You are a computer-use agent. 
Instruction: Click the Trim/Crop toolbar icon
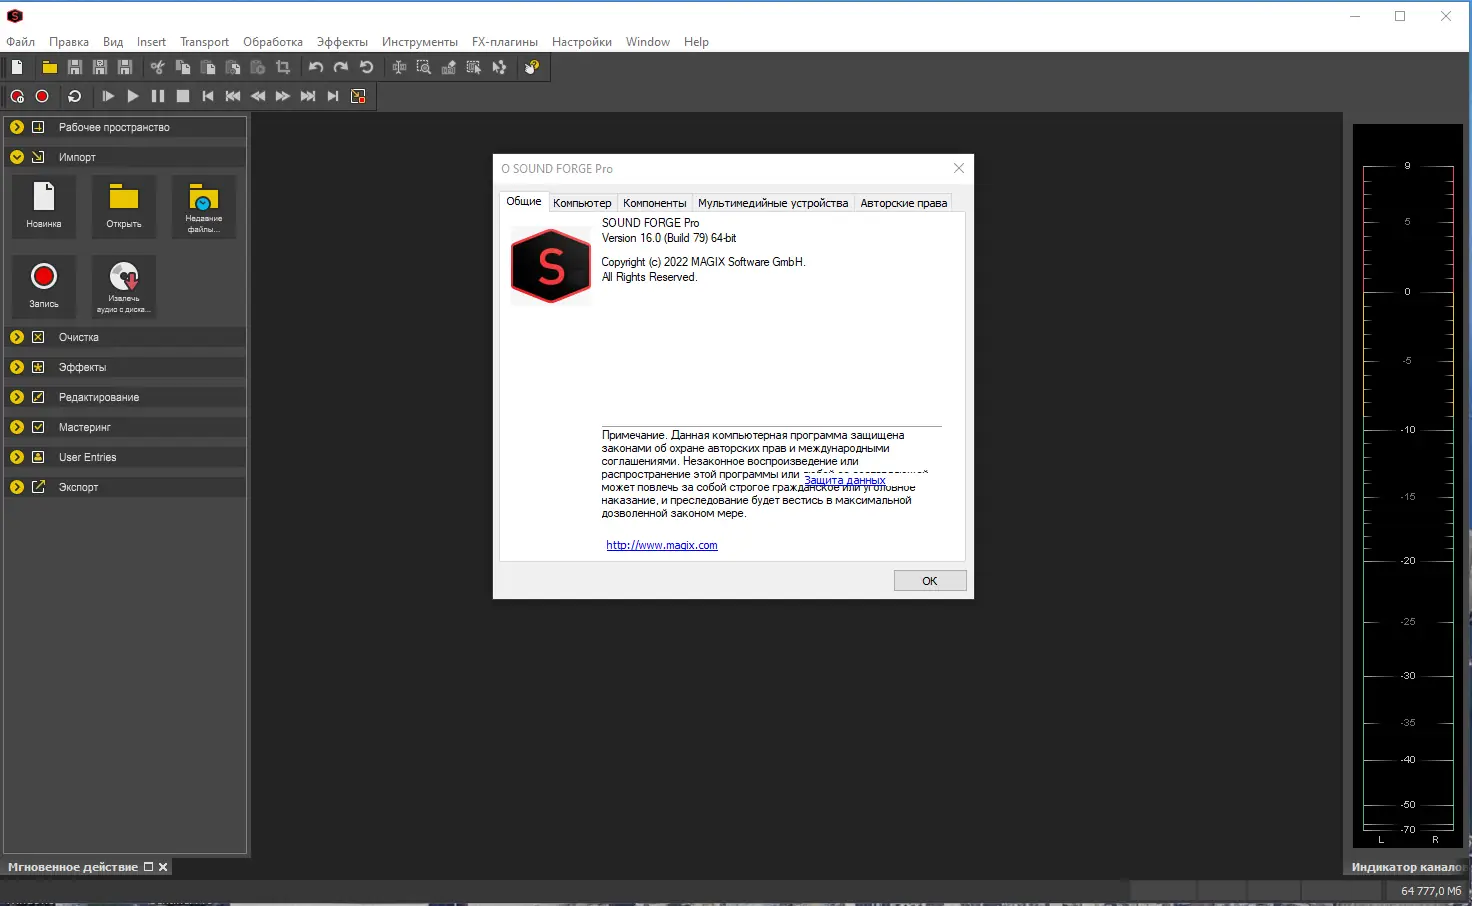coord(283,67)
